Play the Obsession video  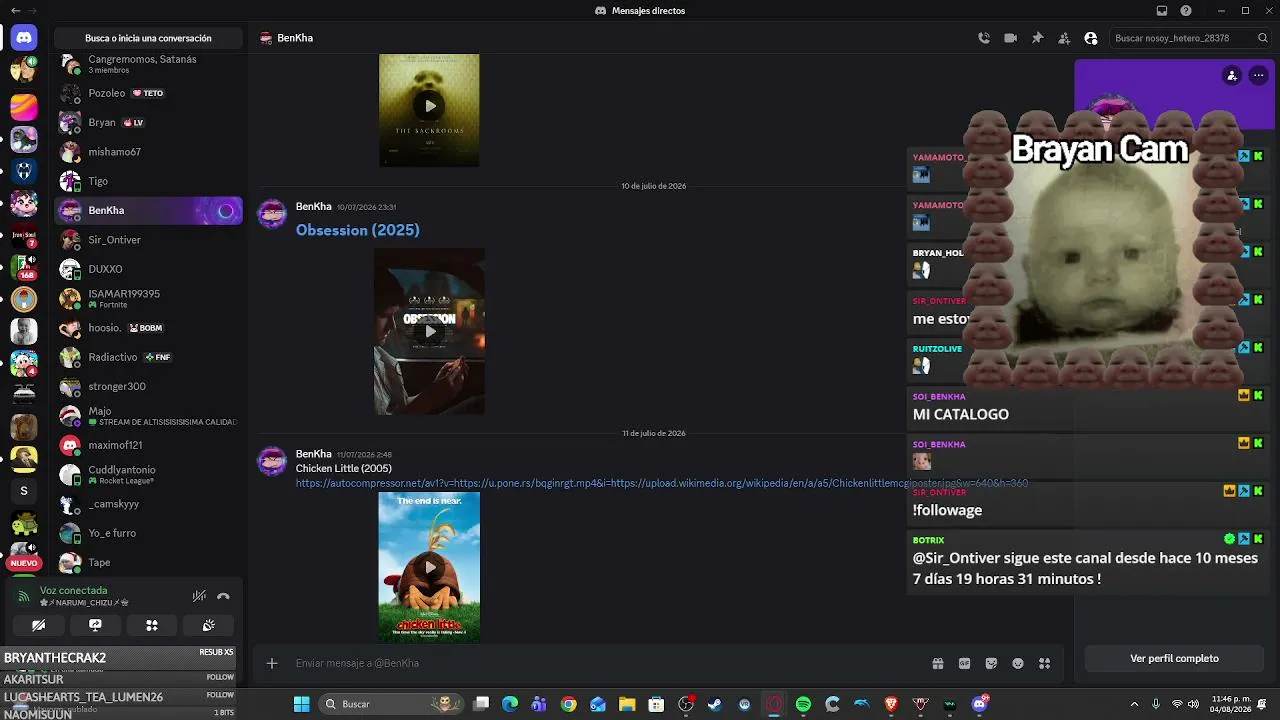tap(429, 331)
